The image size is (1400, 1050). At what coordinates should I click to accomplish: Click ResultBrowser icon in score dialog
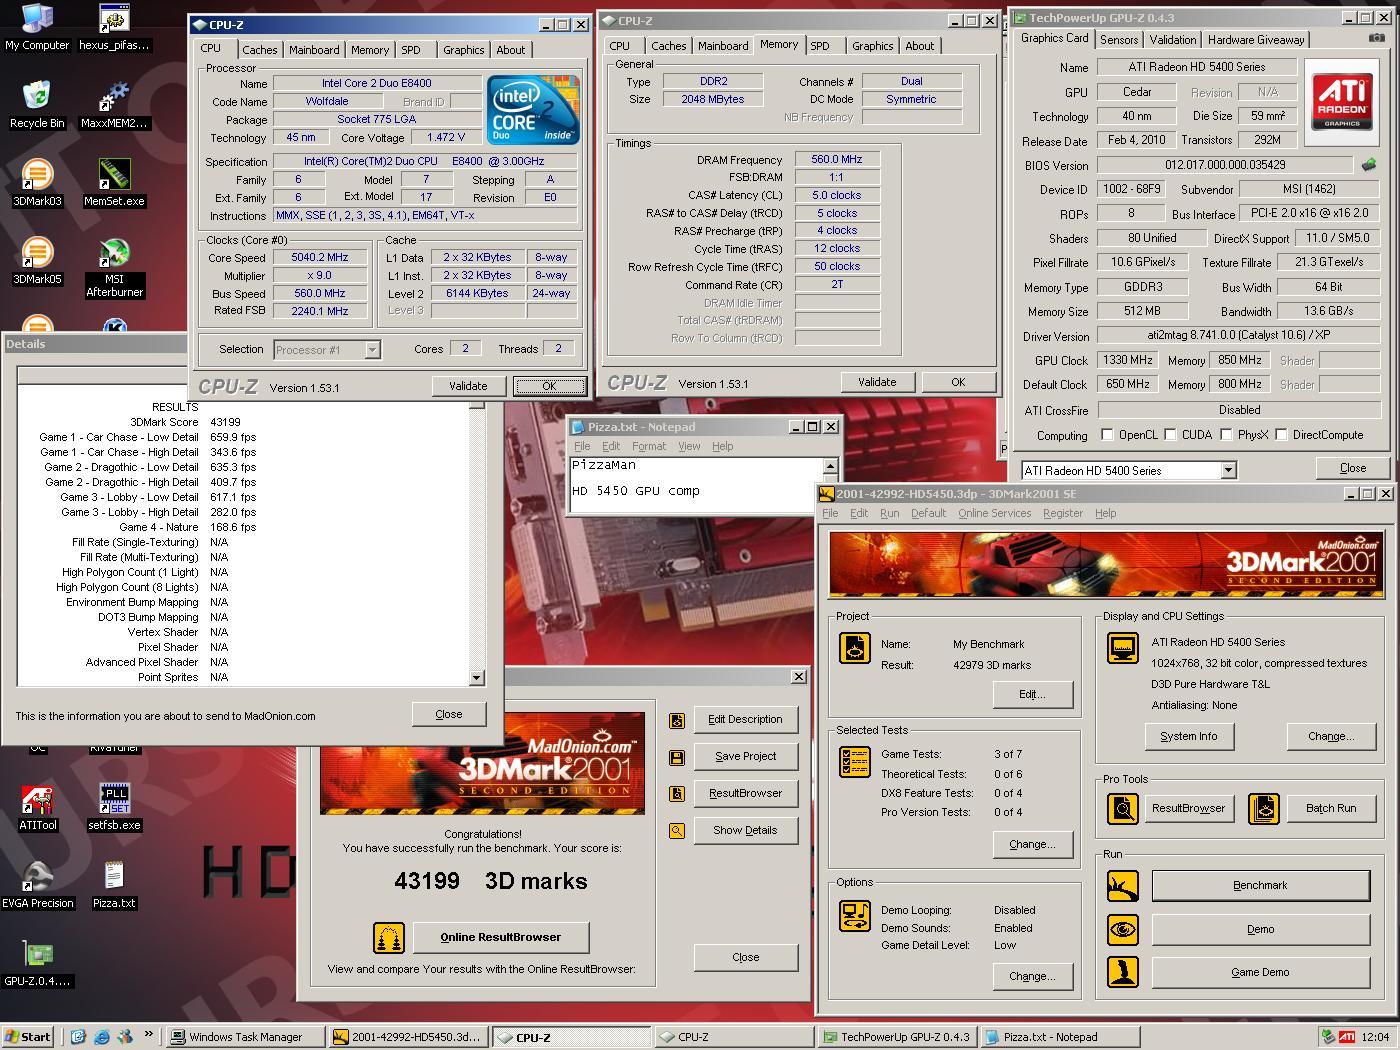tap(677, 794)
